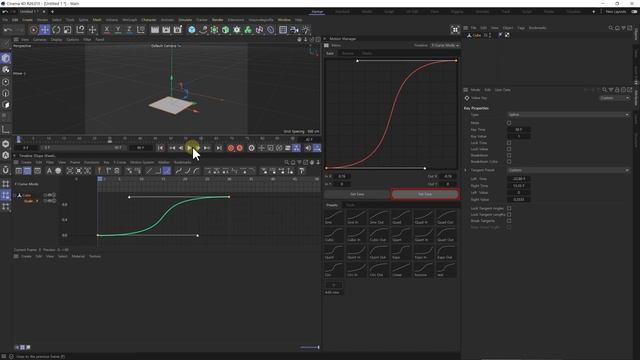Enable Break Tangents checkbox
Screen dimensions: 640x360
coord(509,221)
